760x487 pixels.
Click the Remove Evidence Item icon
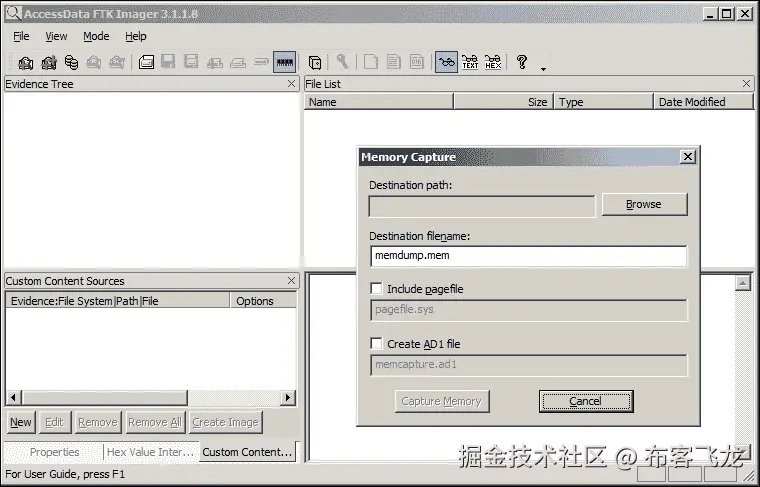point(94,62)
